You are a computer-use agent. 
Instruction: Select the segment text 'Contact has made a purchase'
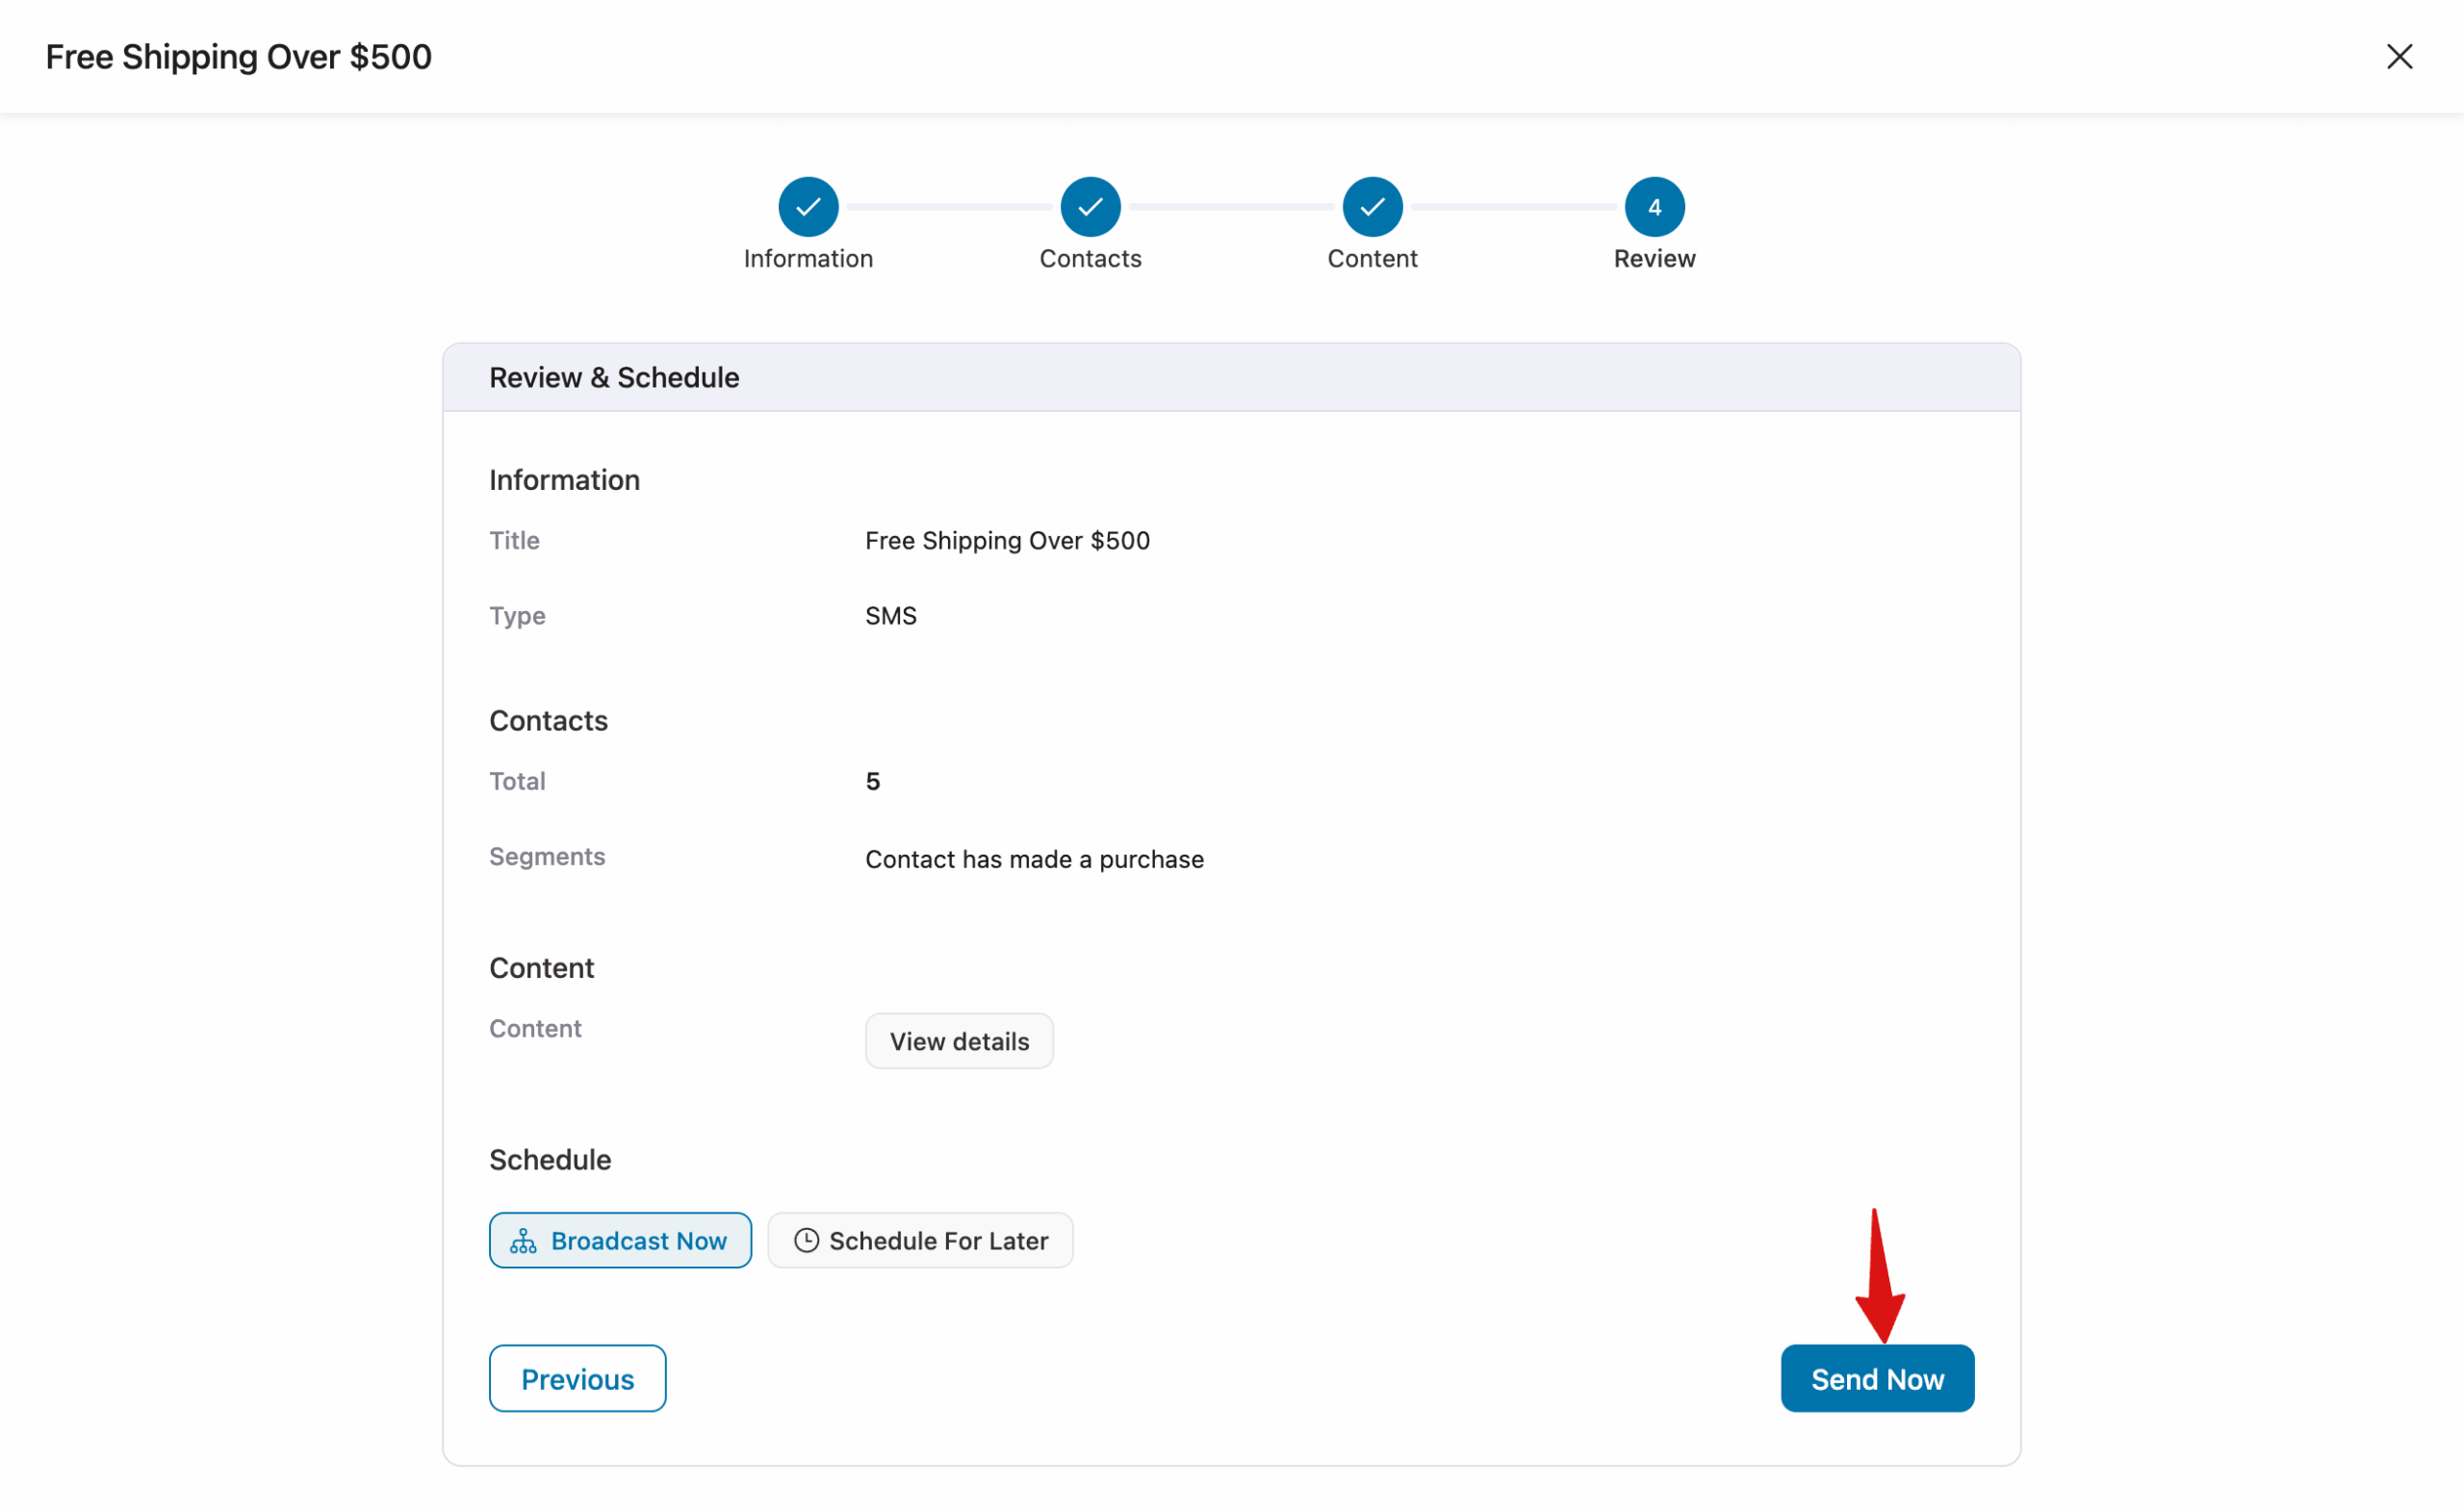pyautogui.click(x=1034, y=858)
